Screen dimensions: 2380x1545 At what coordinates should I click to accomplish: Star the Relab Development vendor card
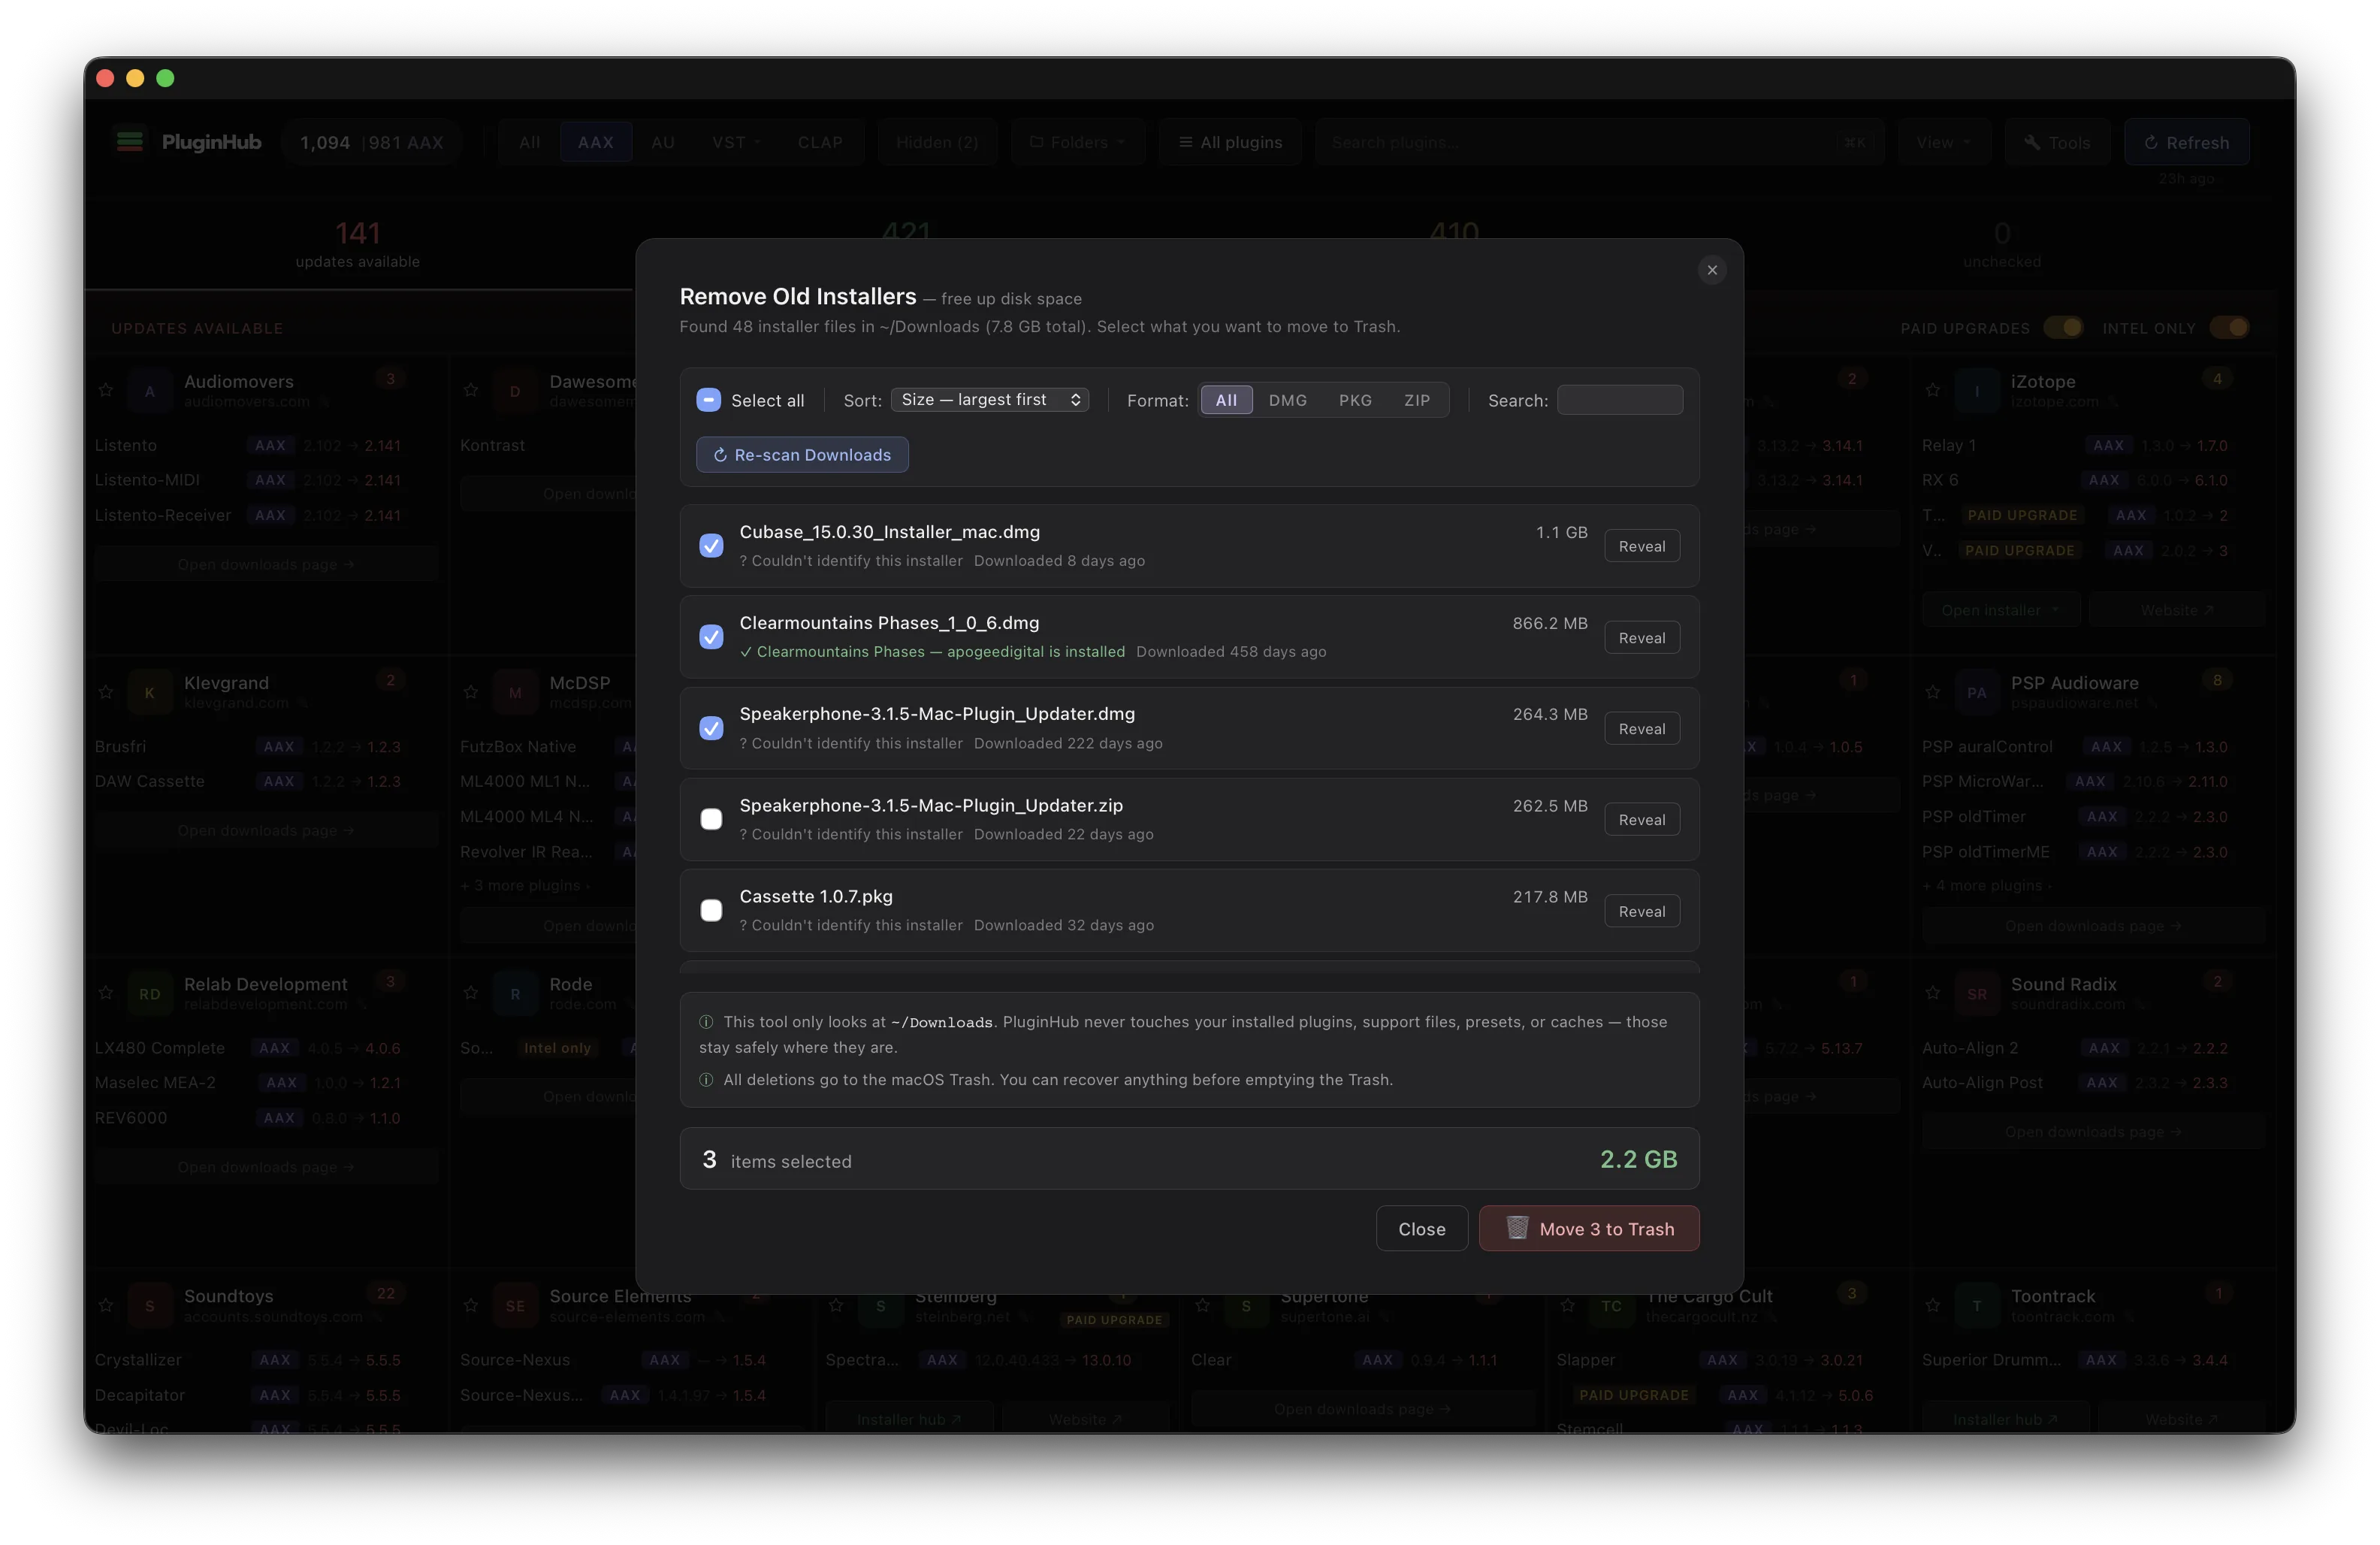click(105, 993)
